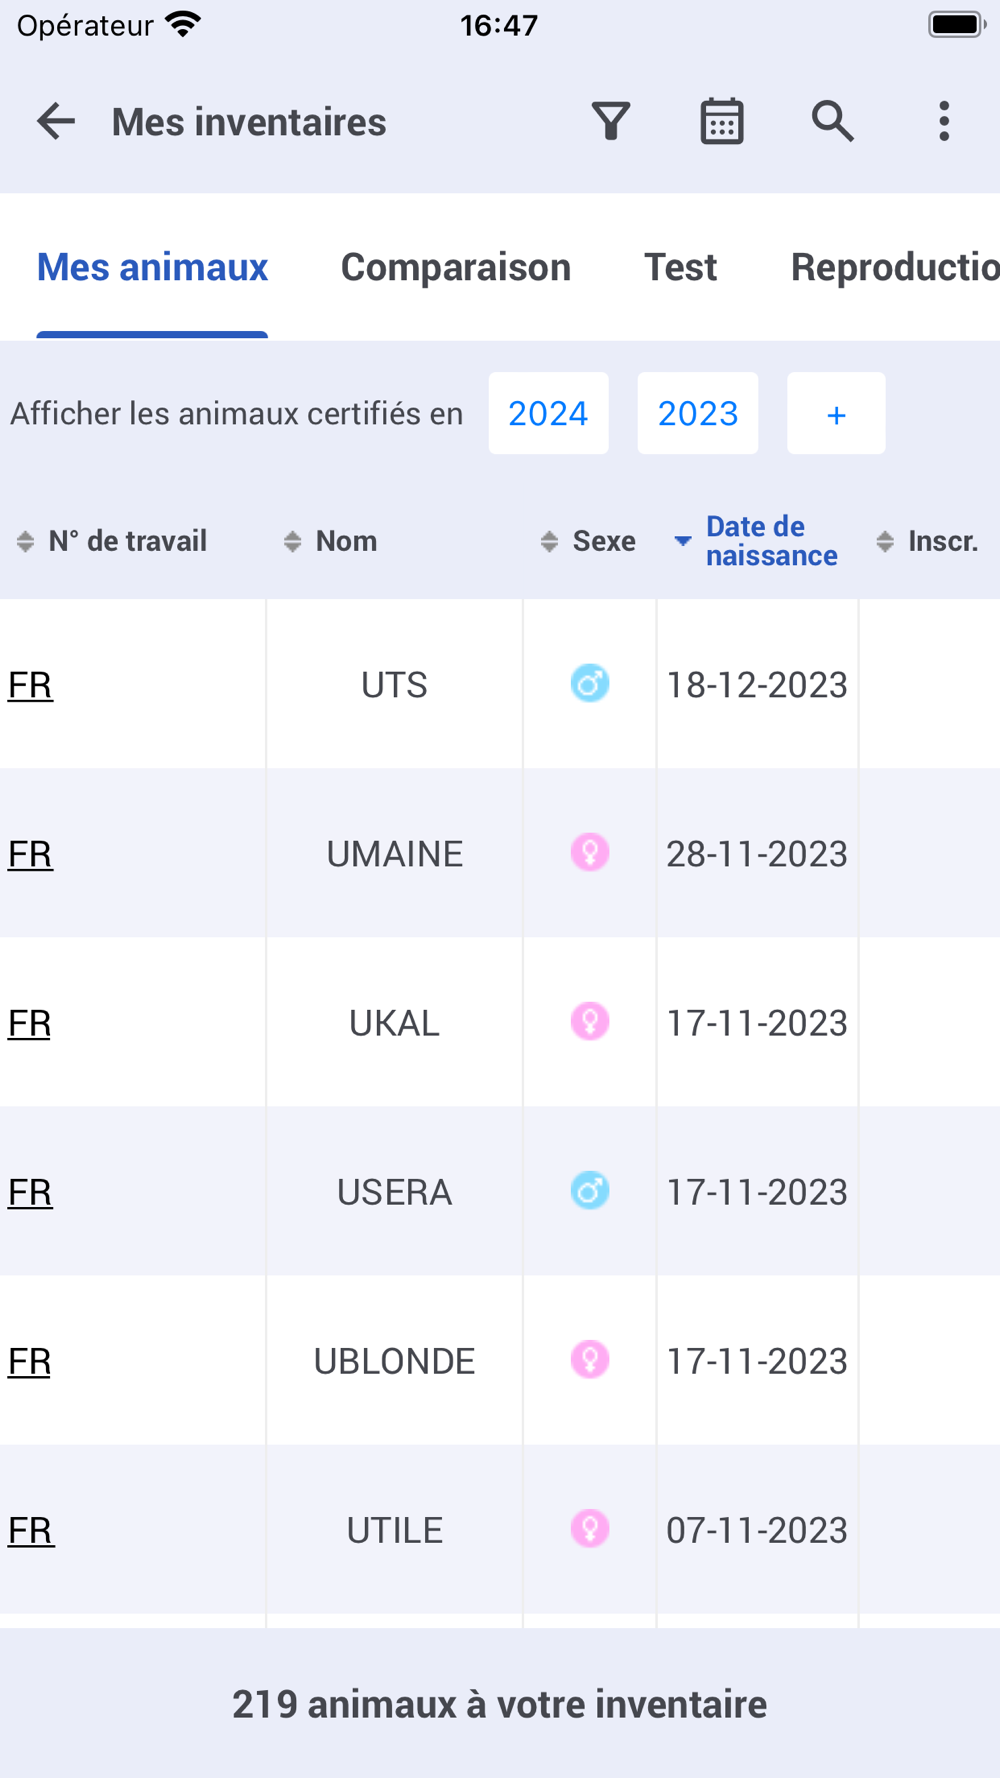1000x1778 pixels.
Task: Switch to the Comparaison tab
Action: coord(456,267)
